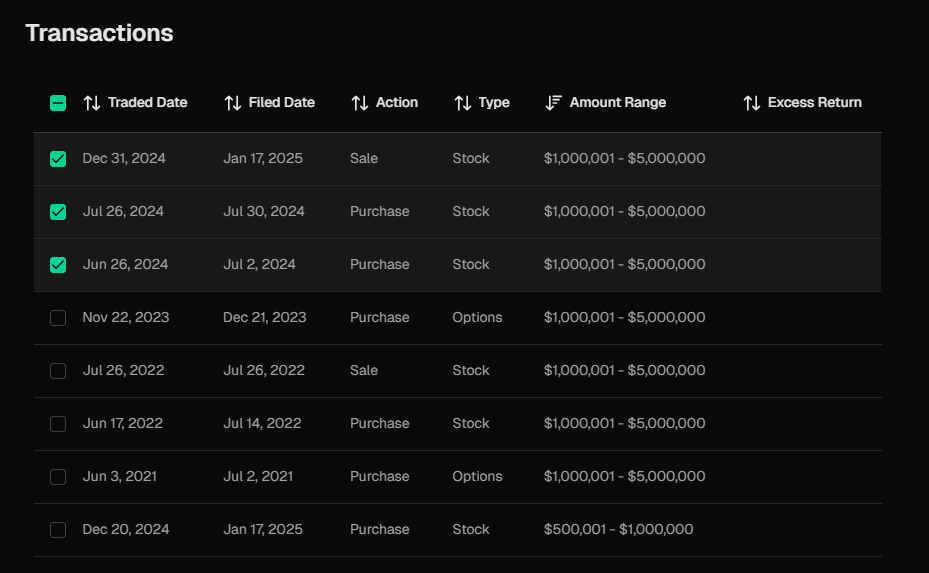Viewport: 929px width, 573px height.
Task: Uncheck the Dec 31, 2024 transaction row
Action: [58, 159]
